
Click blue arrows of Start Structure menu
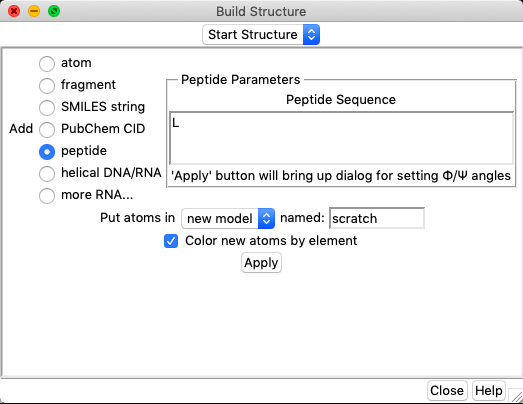[312, 34]
